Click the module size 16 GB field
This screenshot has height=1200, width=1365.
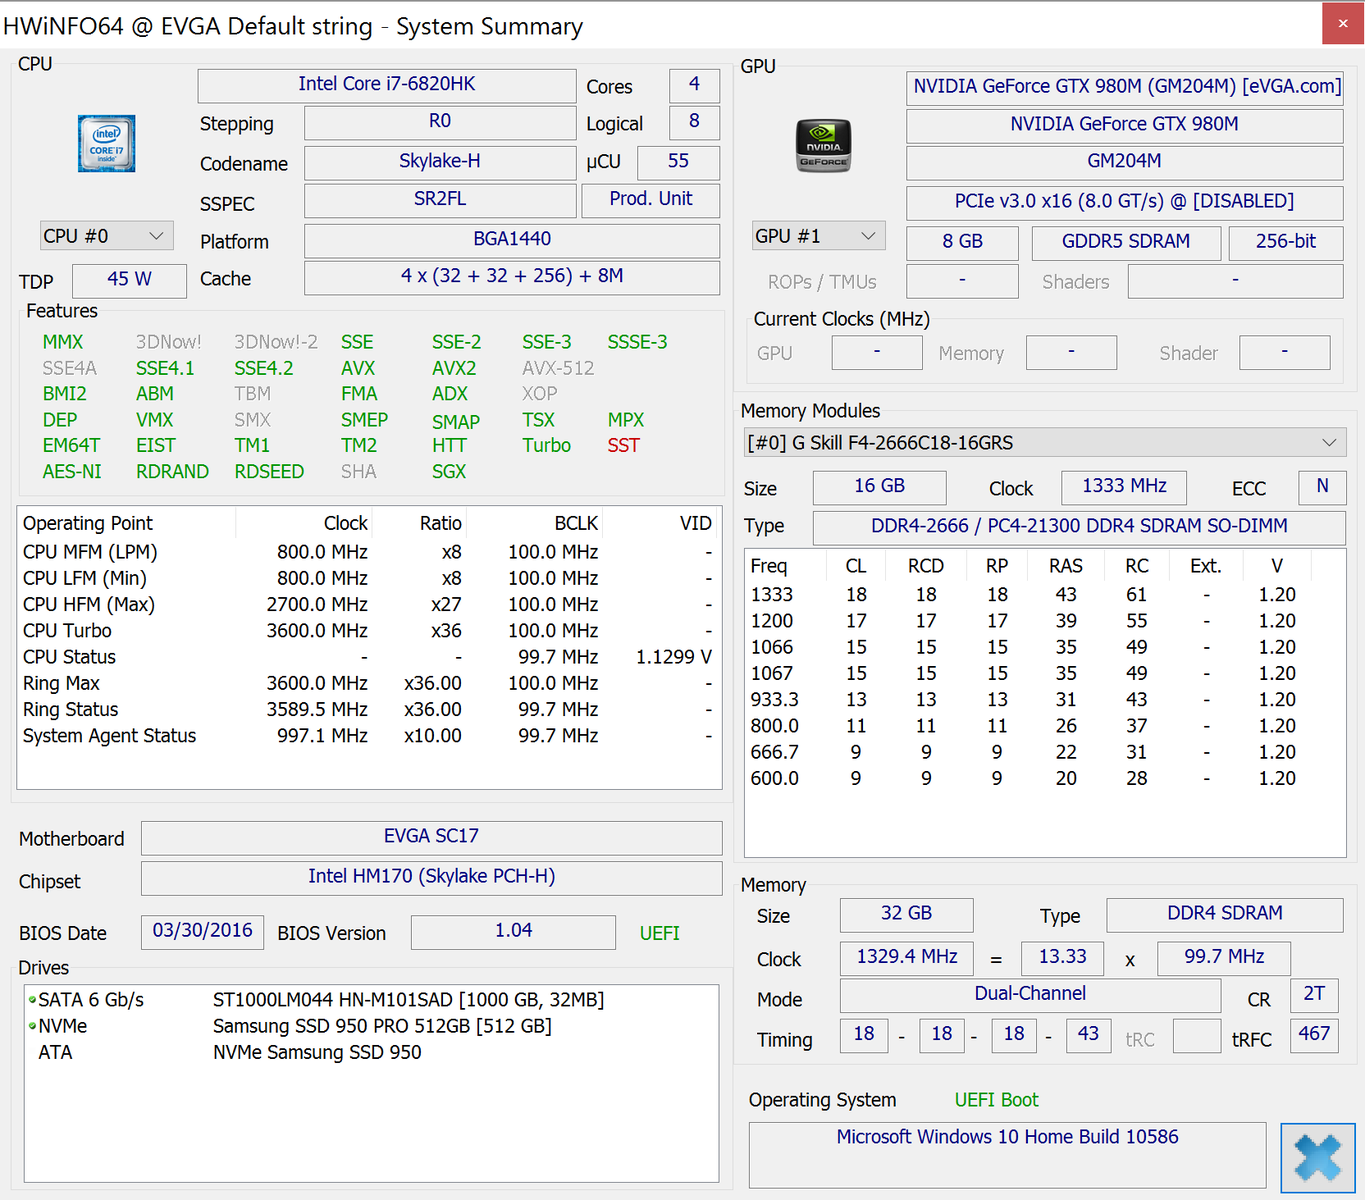(880, 487)
